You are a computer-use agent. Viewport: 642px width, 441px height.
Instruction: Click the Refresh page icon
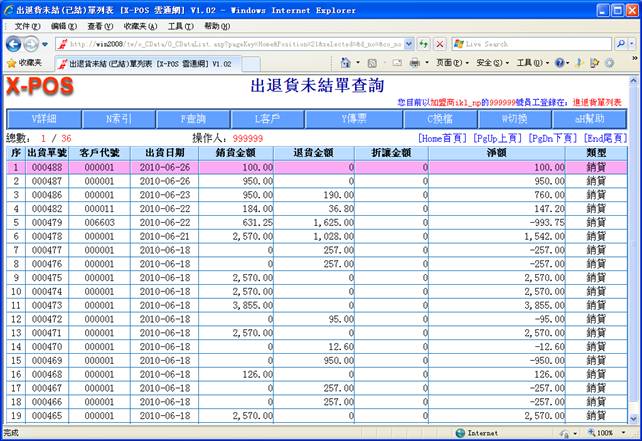pyautogui.click(x=424, y=44)
